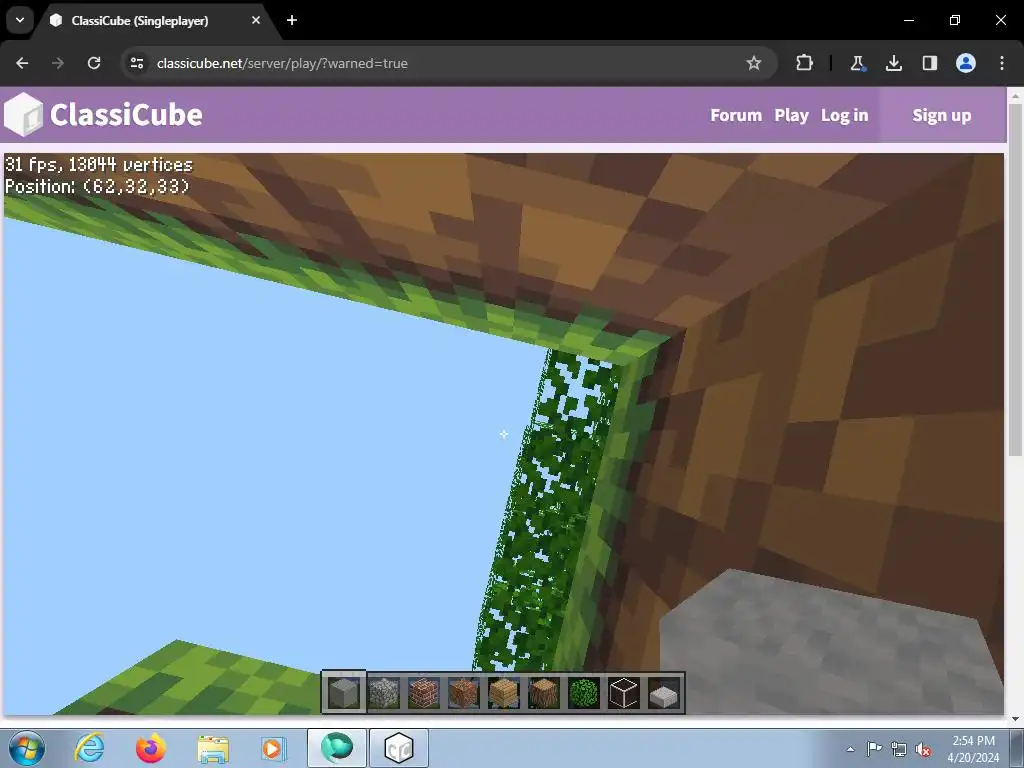Restore down the browser window

955,20
